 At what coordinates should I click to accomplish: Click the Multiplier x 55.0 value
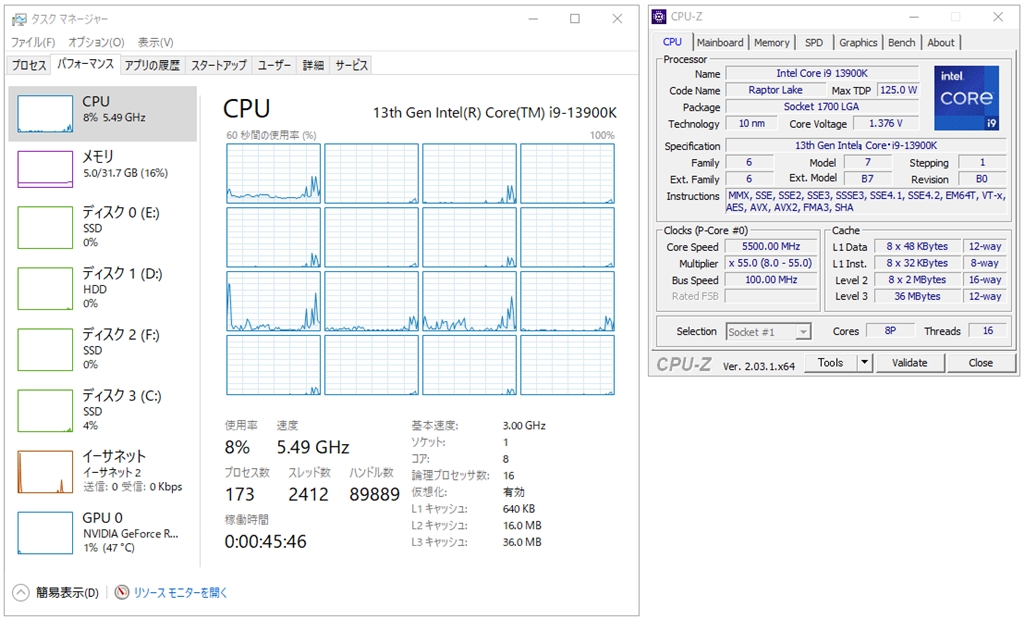[x=771, y=262]
